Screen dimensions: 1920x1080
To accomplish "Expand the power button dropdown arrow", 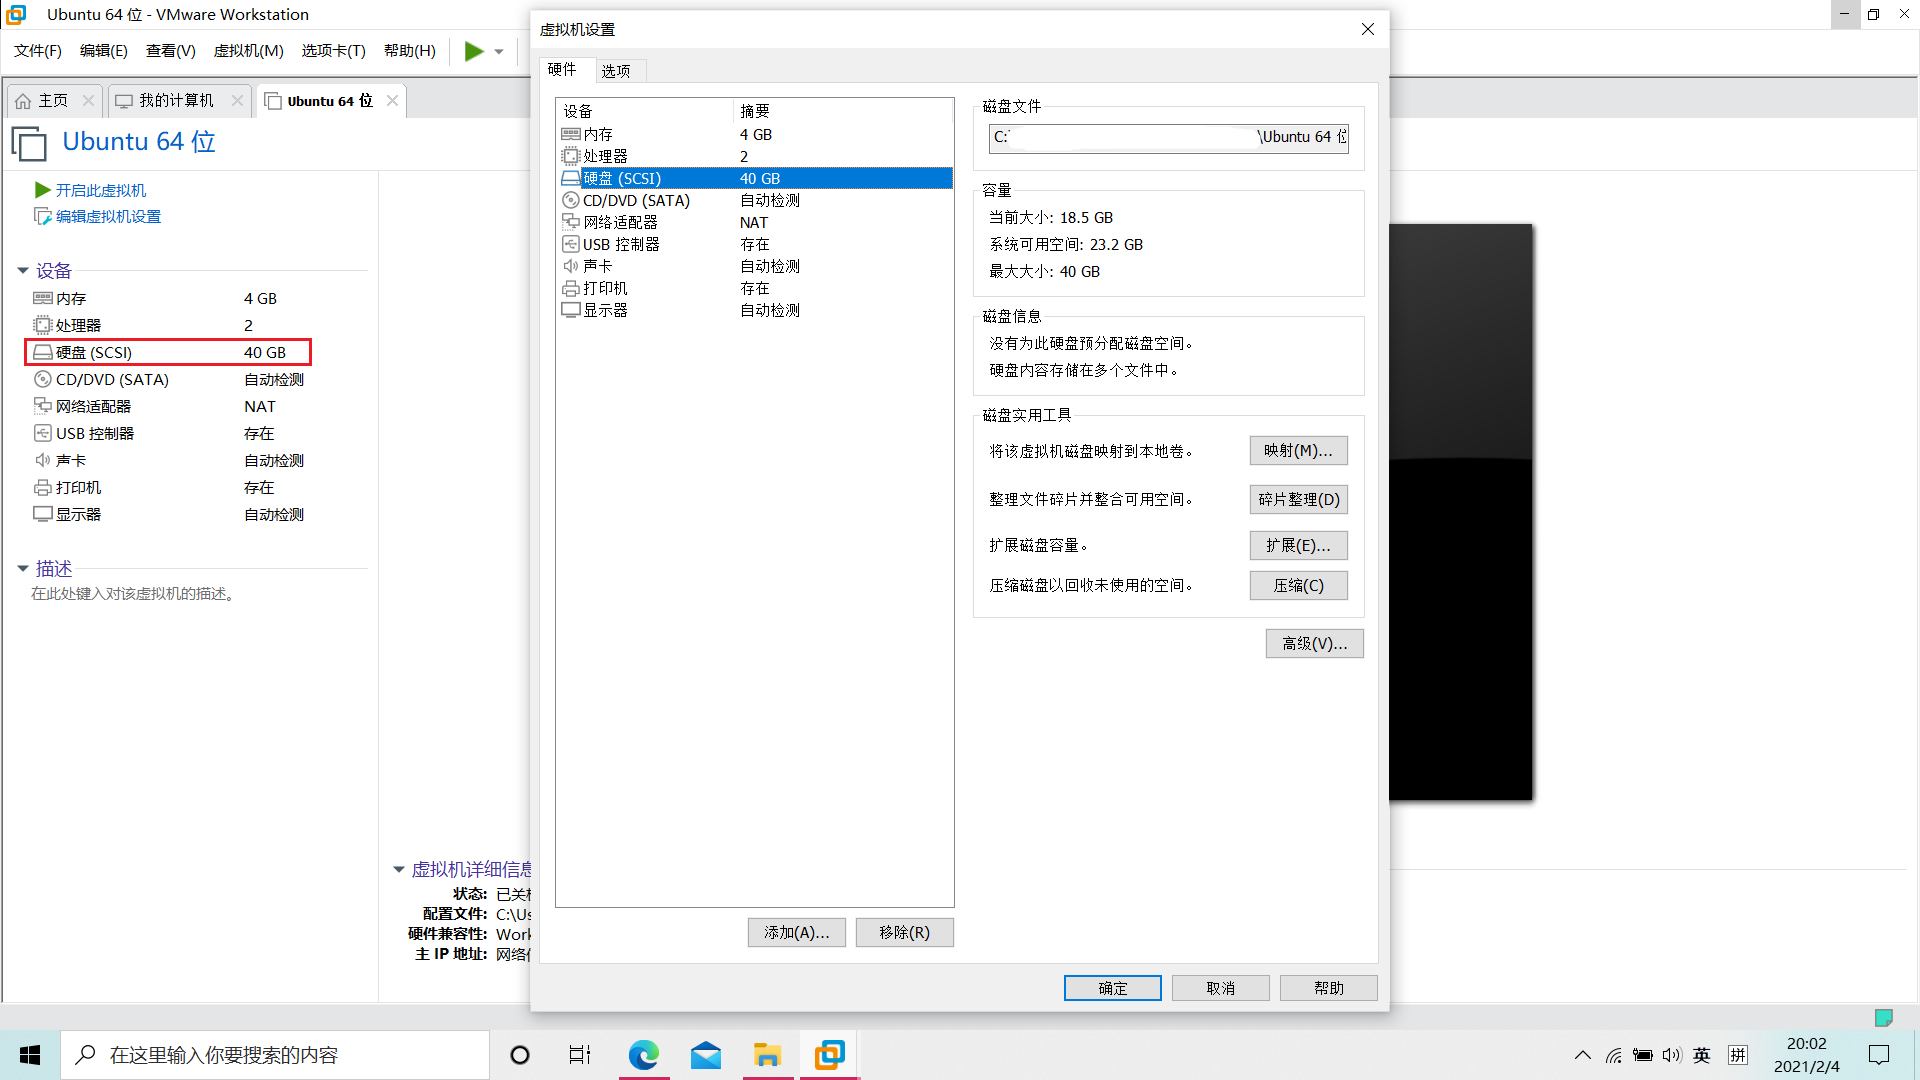I will [x=497, y=51].
